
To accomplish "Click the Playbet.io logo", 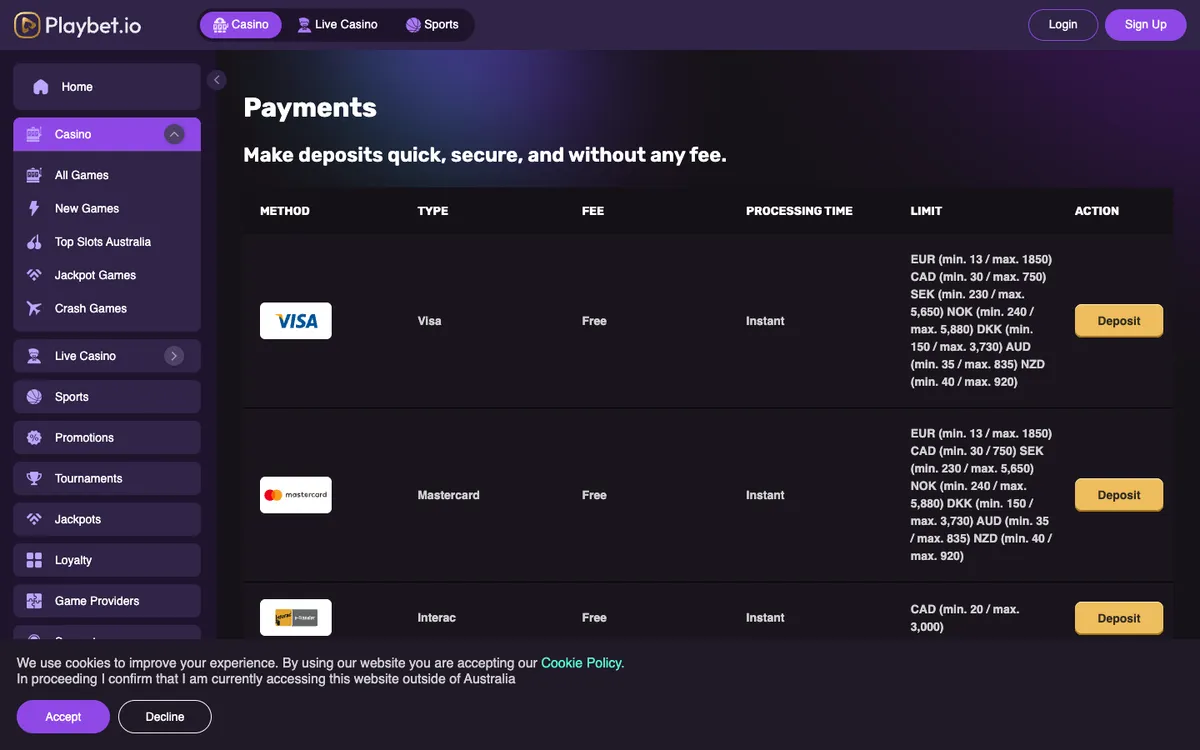I will (x=78, y=25).
